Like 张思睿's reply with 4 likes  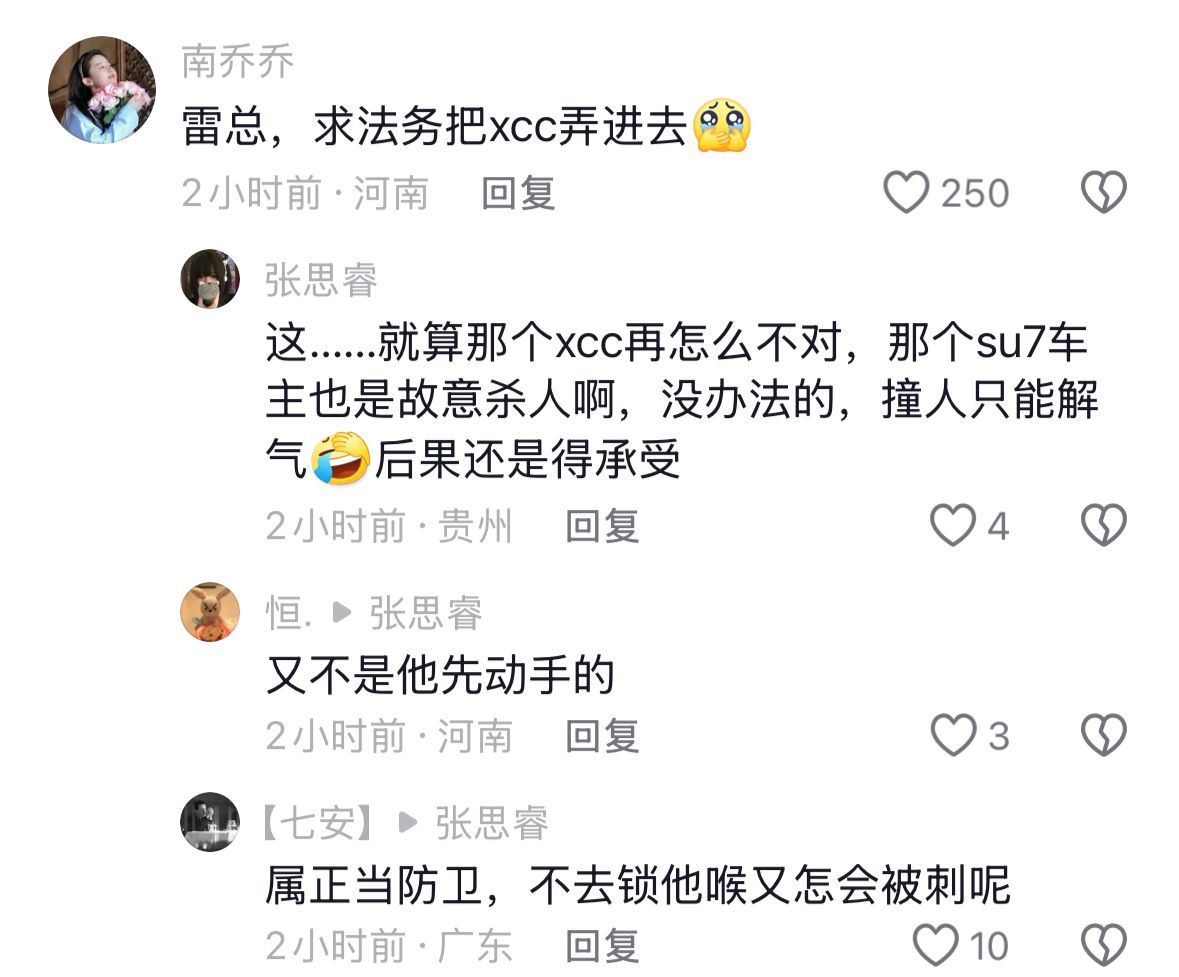[x=953, y=525]
